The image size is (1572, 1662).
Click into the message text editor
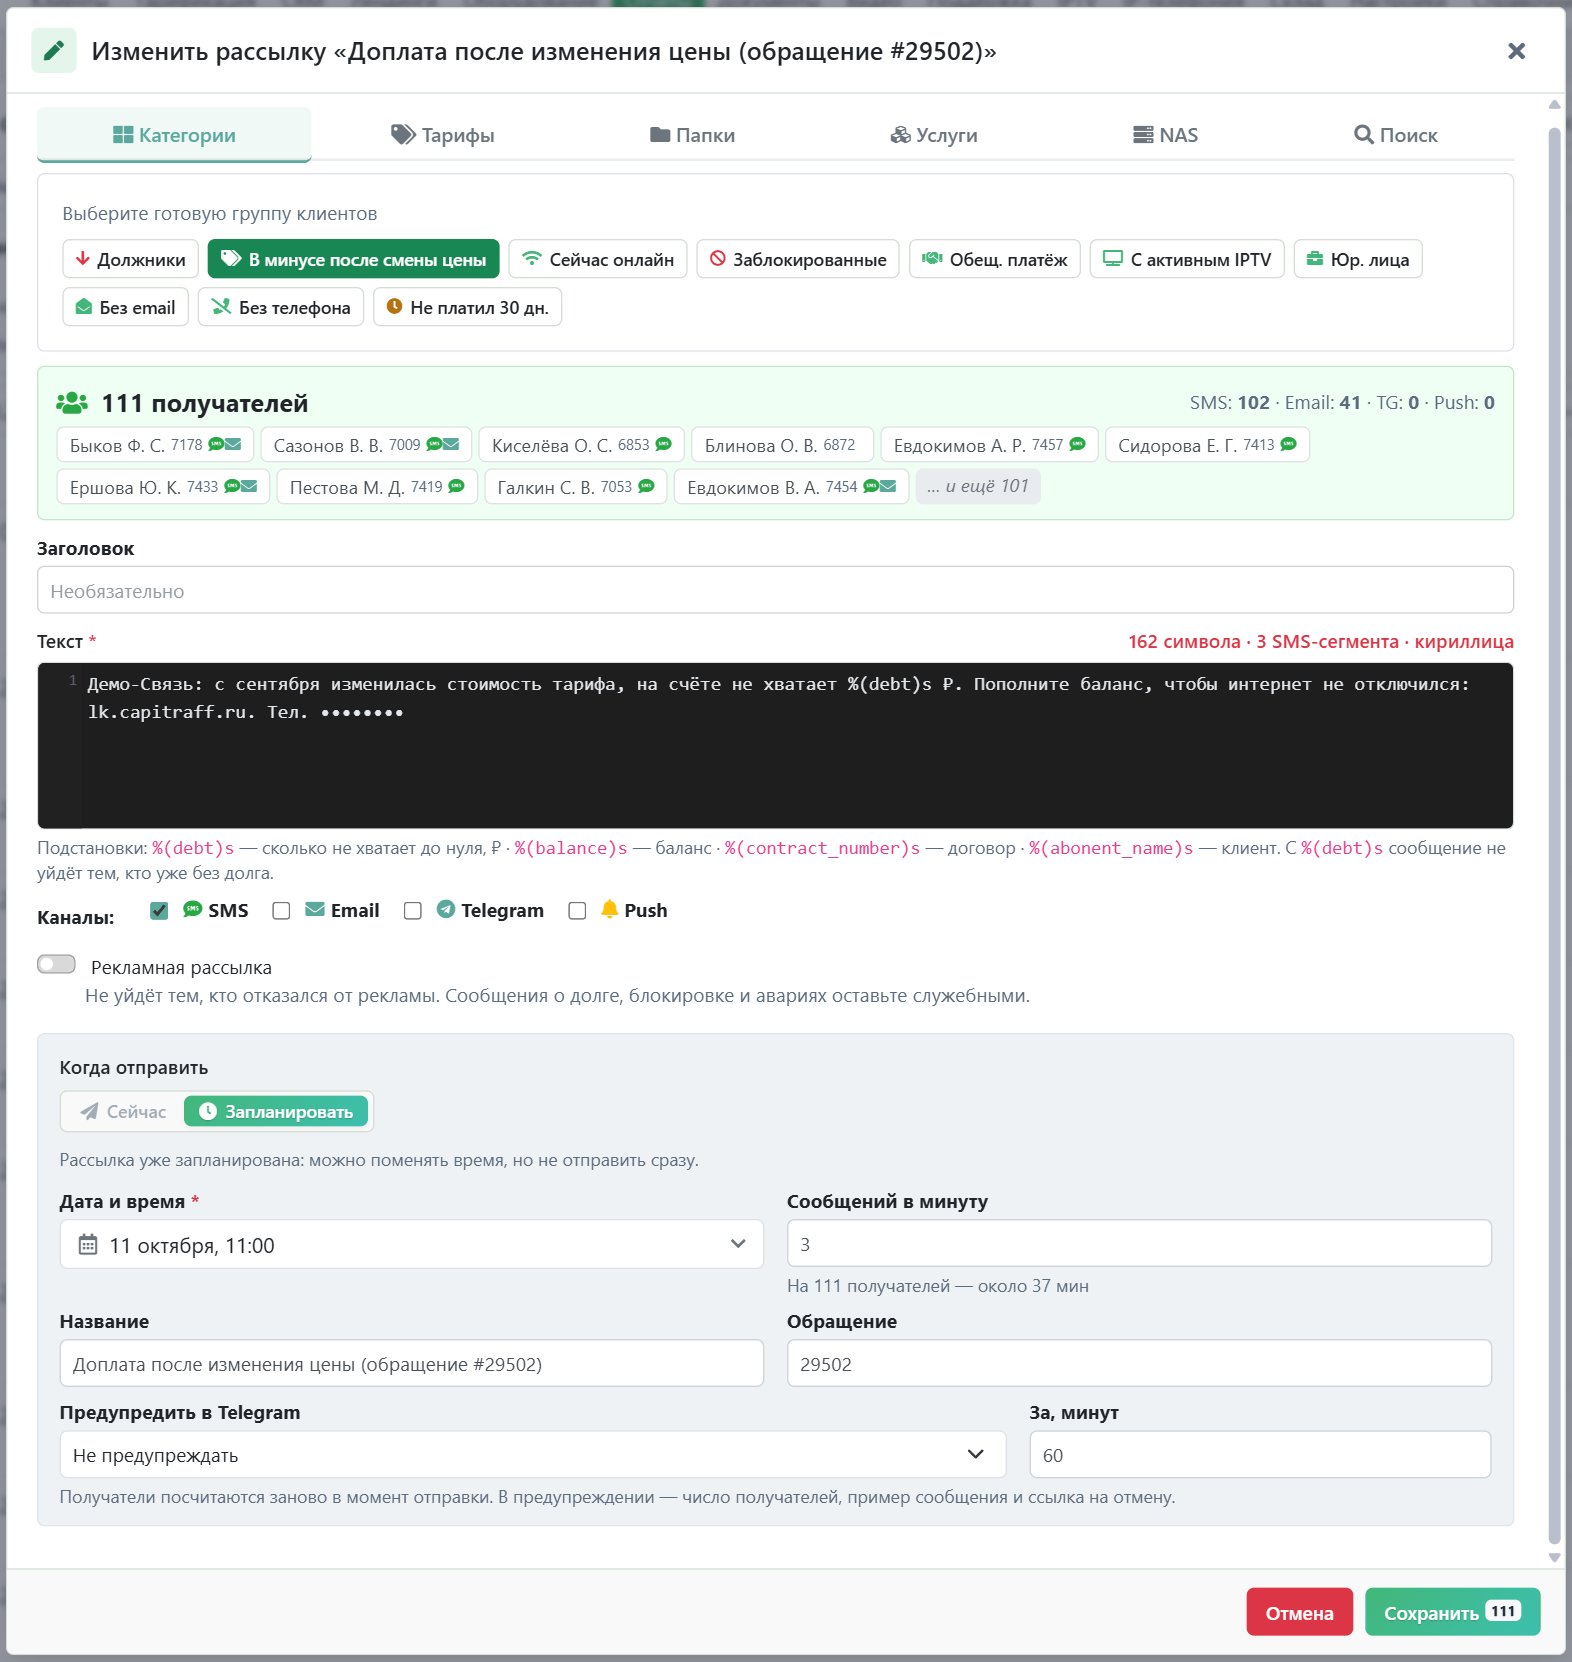pyautogui.click(x=775, y=745)
